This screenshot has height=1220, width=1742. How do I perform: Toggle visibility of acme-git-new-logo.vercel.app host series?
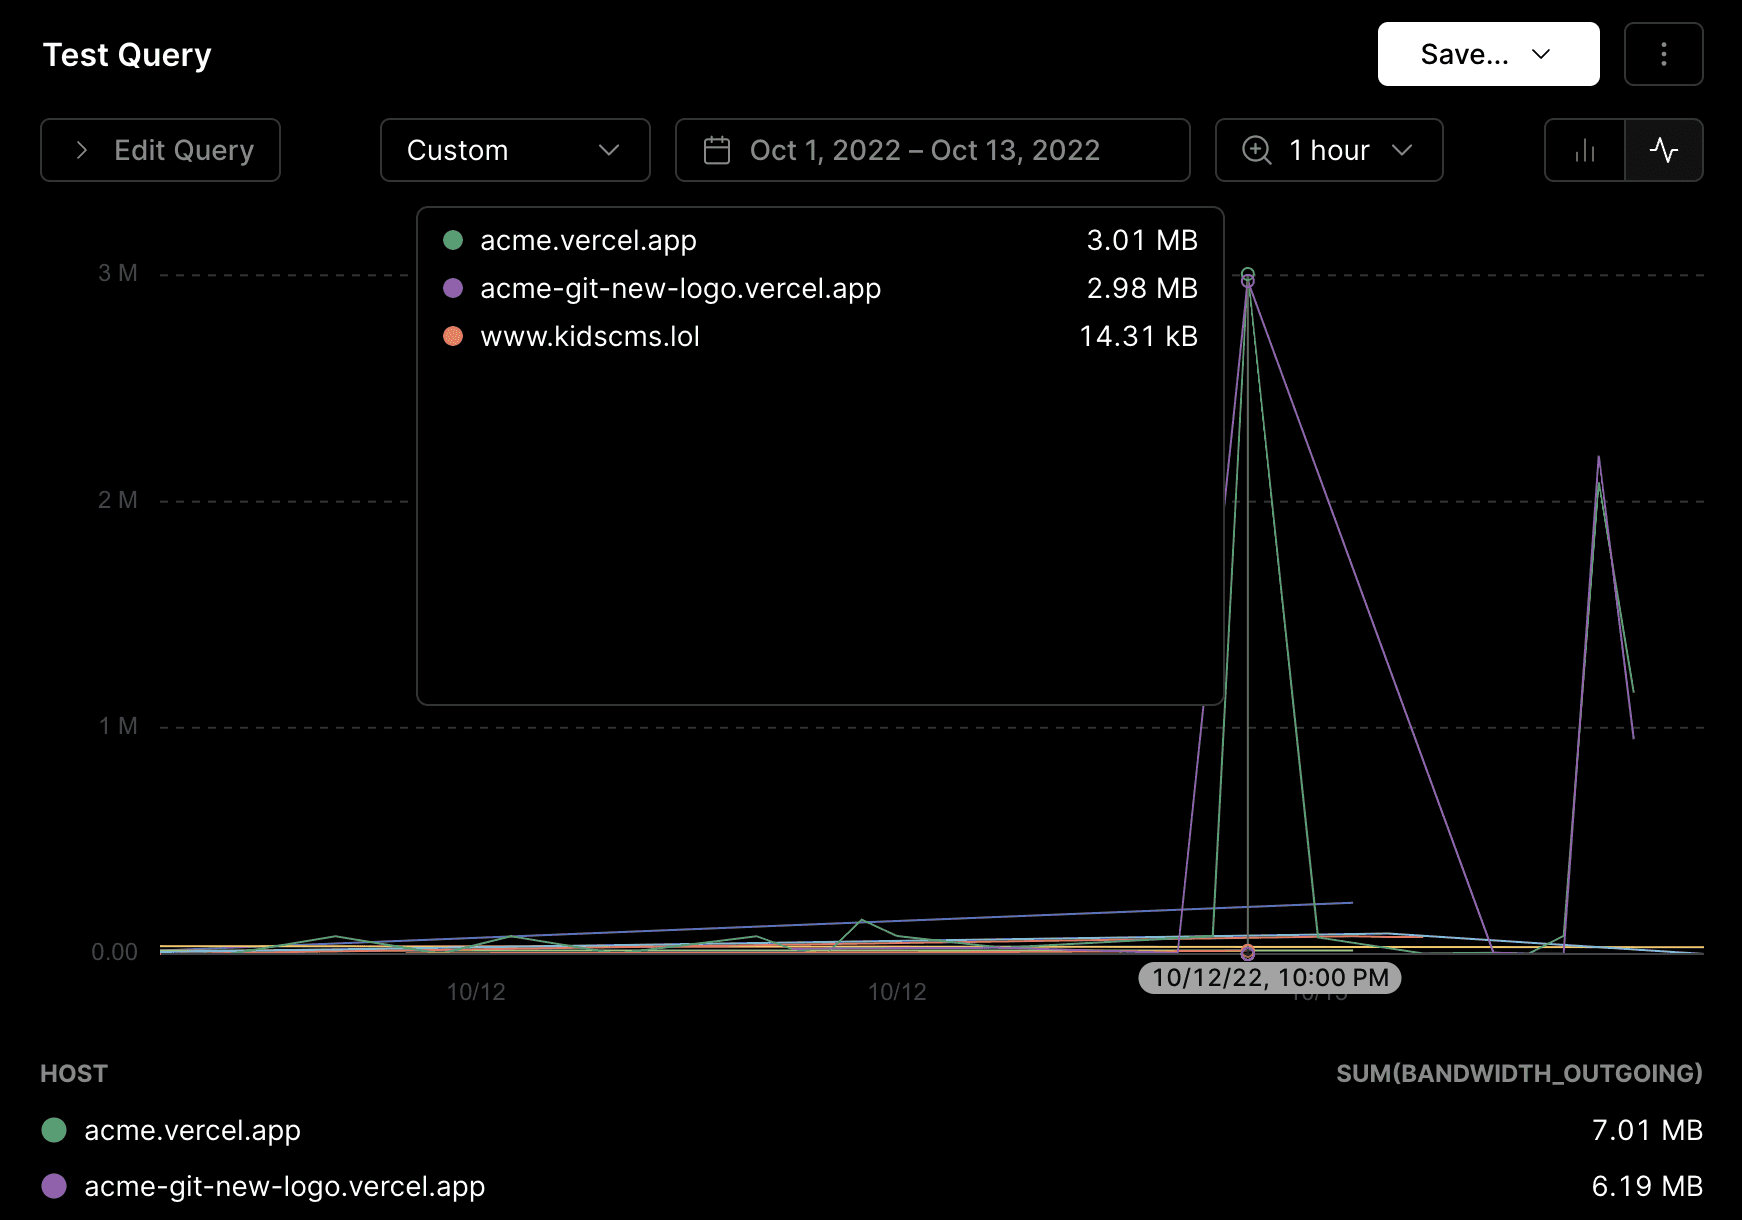[x=285, y=1187]
